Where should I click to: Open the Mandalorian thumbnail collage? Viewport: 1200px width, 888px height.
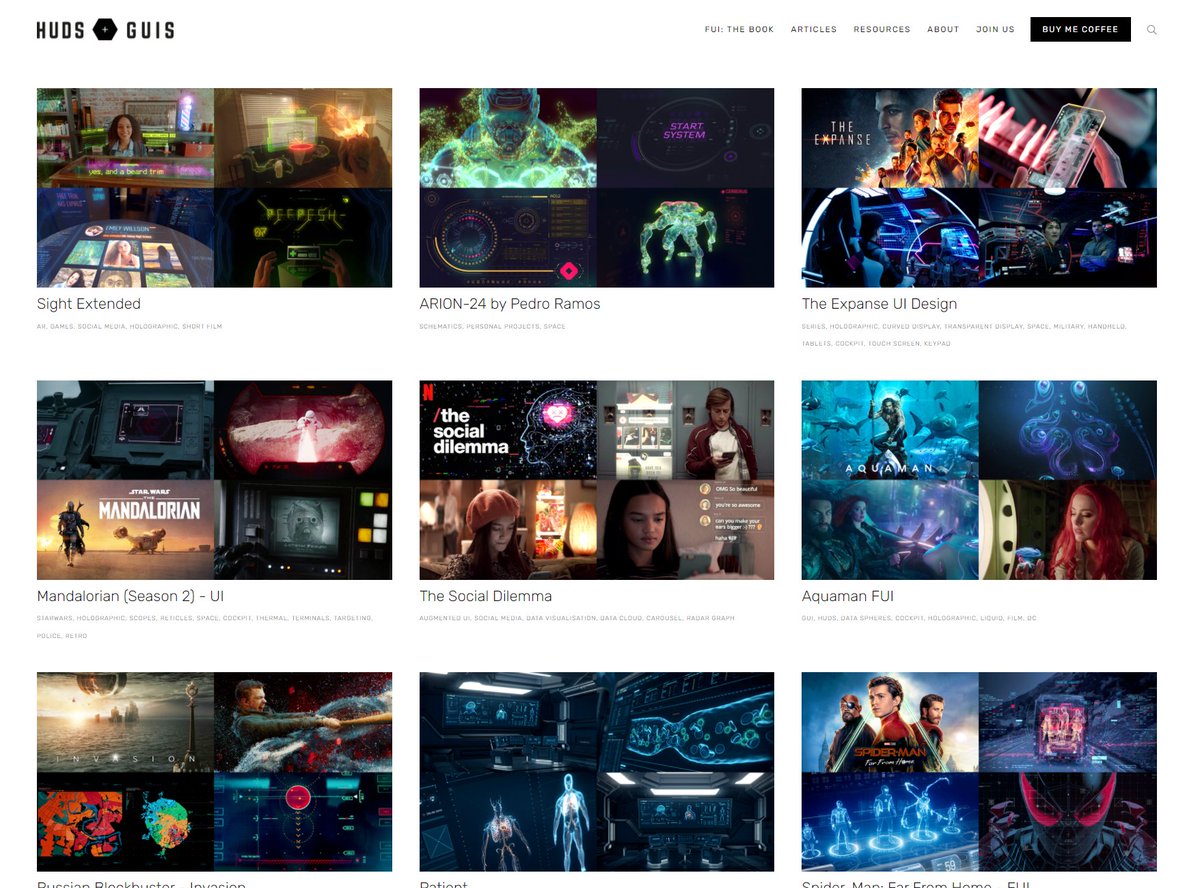click(214, 480)
